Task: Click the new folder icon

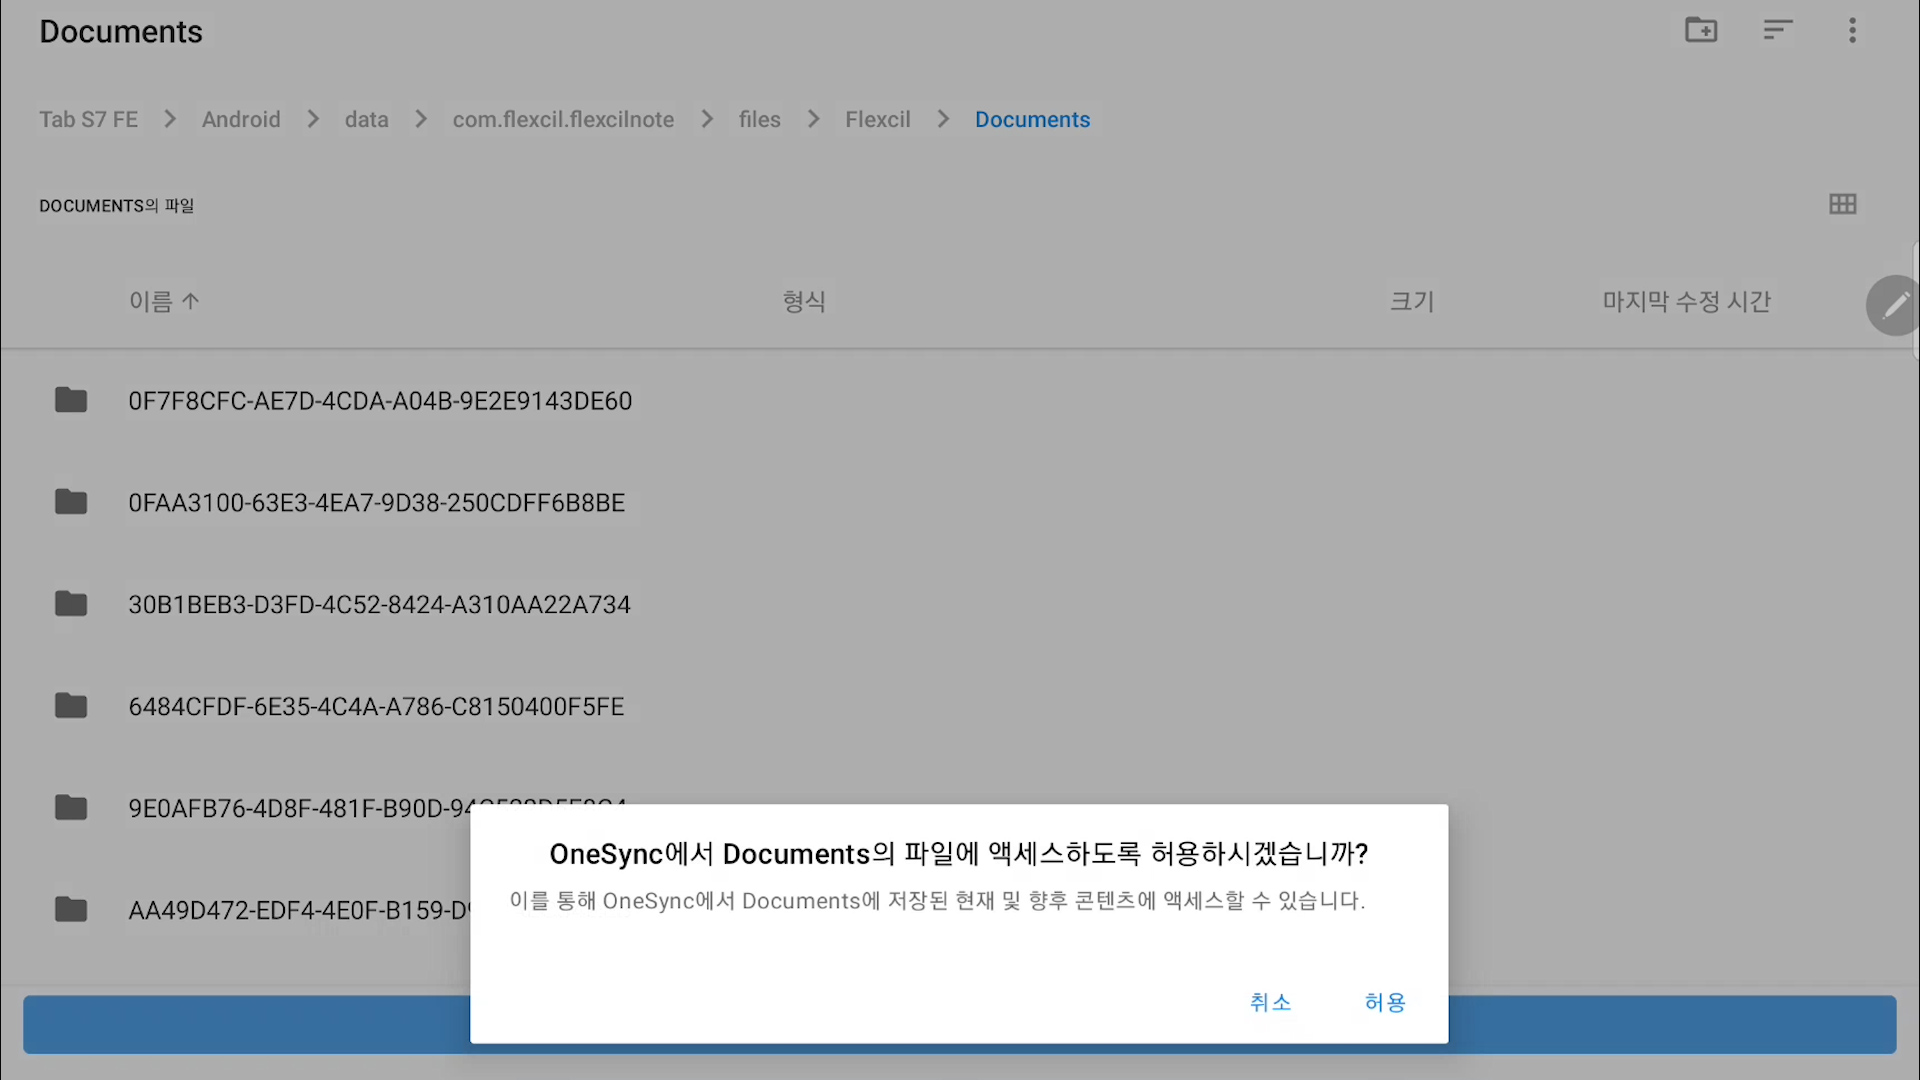Action: tap(1701, 30)
